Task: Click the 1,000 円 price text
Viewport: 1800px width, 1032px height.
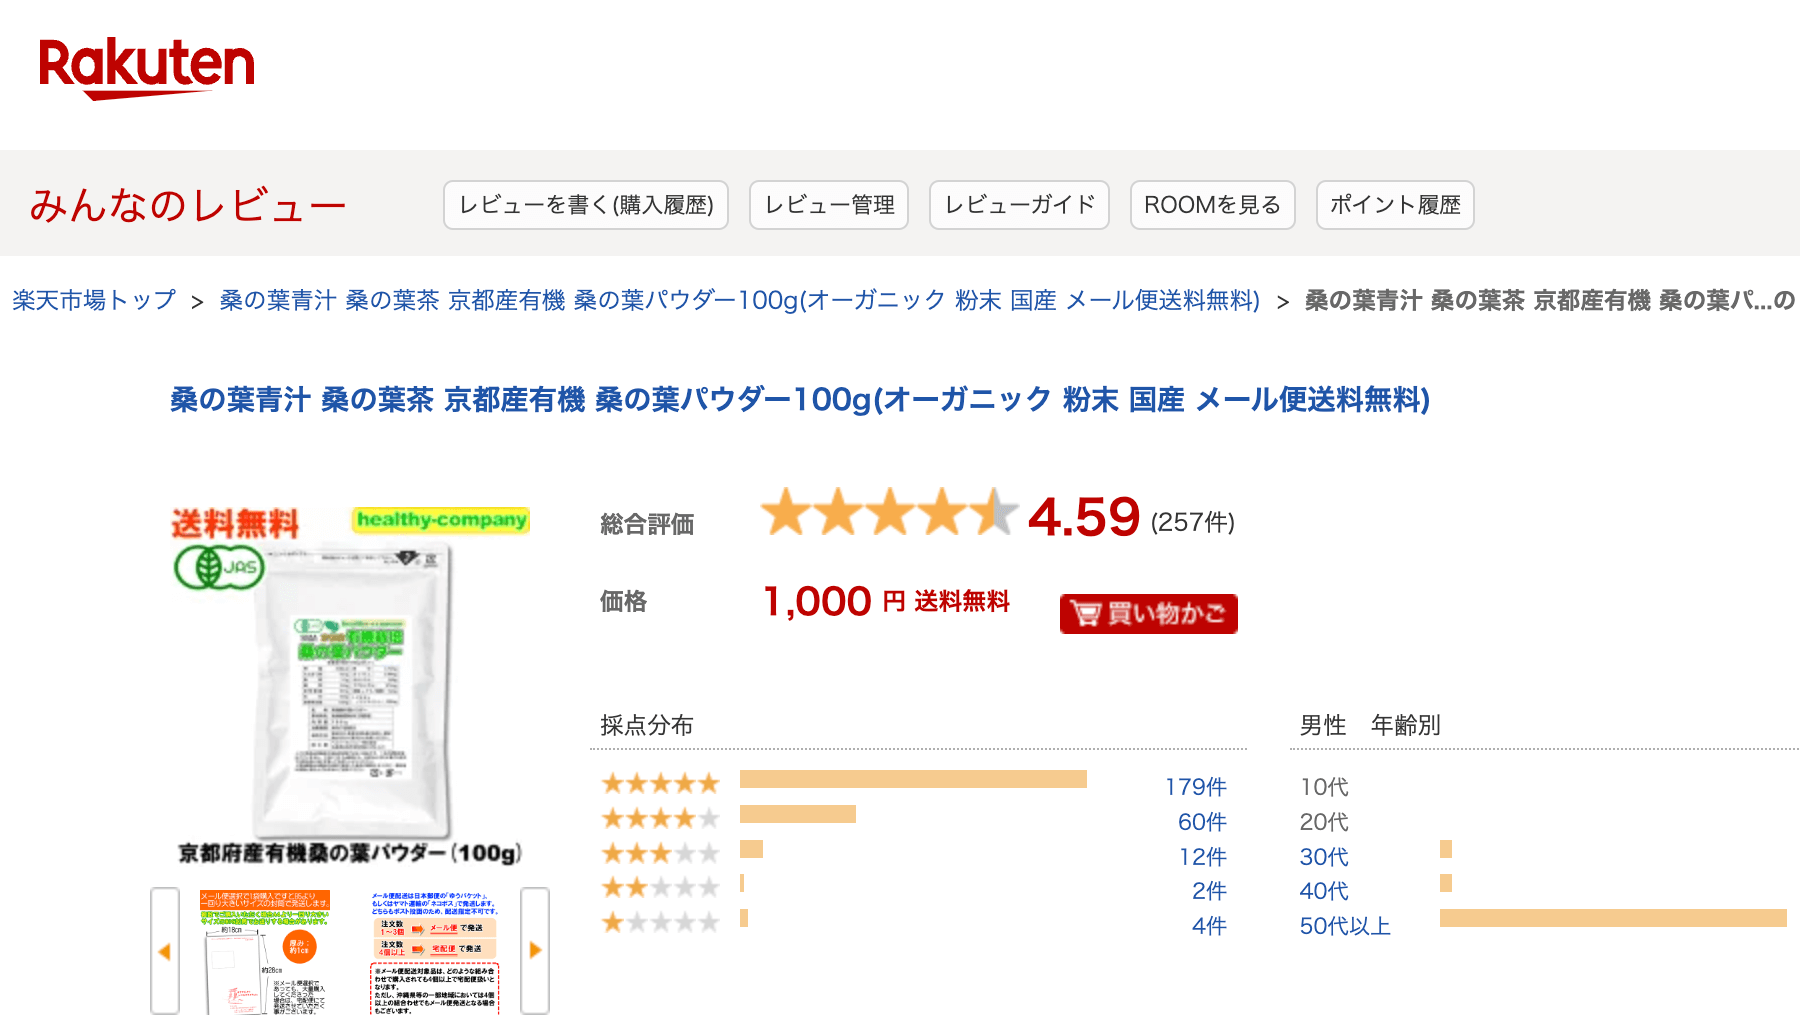Action: click(x=834, y=601)
